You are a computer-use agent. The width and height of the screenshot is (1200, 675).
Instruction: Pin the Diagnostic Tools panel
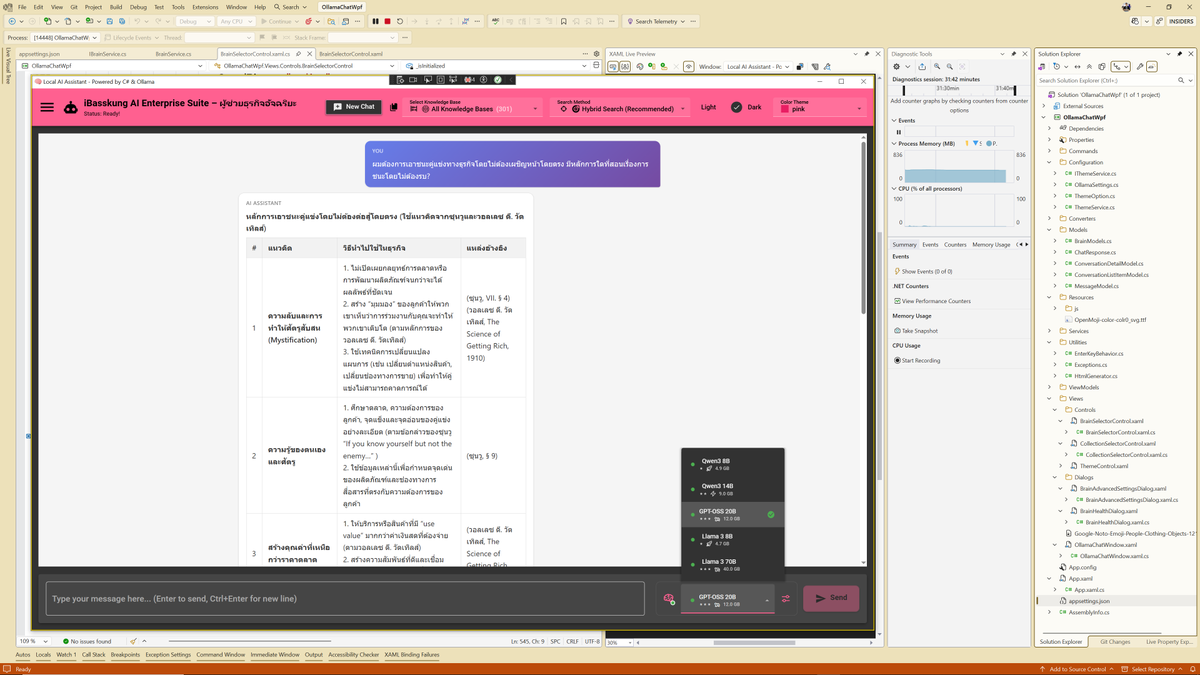click(x=1014, y=54)
